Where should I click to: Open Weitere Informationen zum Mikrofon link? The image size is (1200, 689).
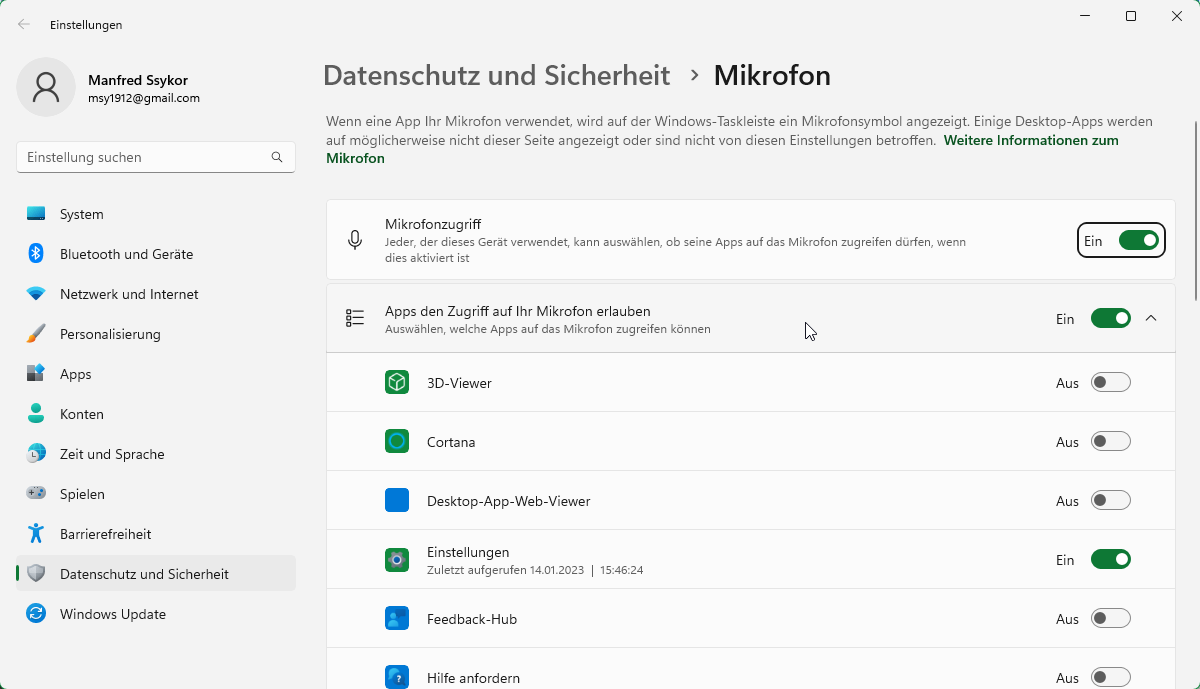click(1030, 141)
